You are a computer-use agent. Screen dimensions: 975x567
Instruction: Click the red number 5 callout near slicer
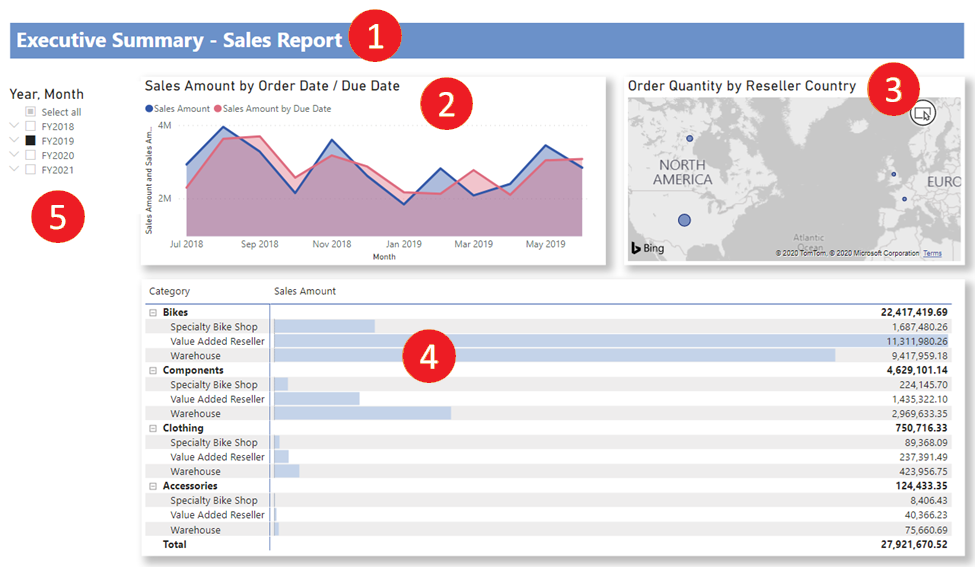(x=58, y=217)
